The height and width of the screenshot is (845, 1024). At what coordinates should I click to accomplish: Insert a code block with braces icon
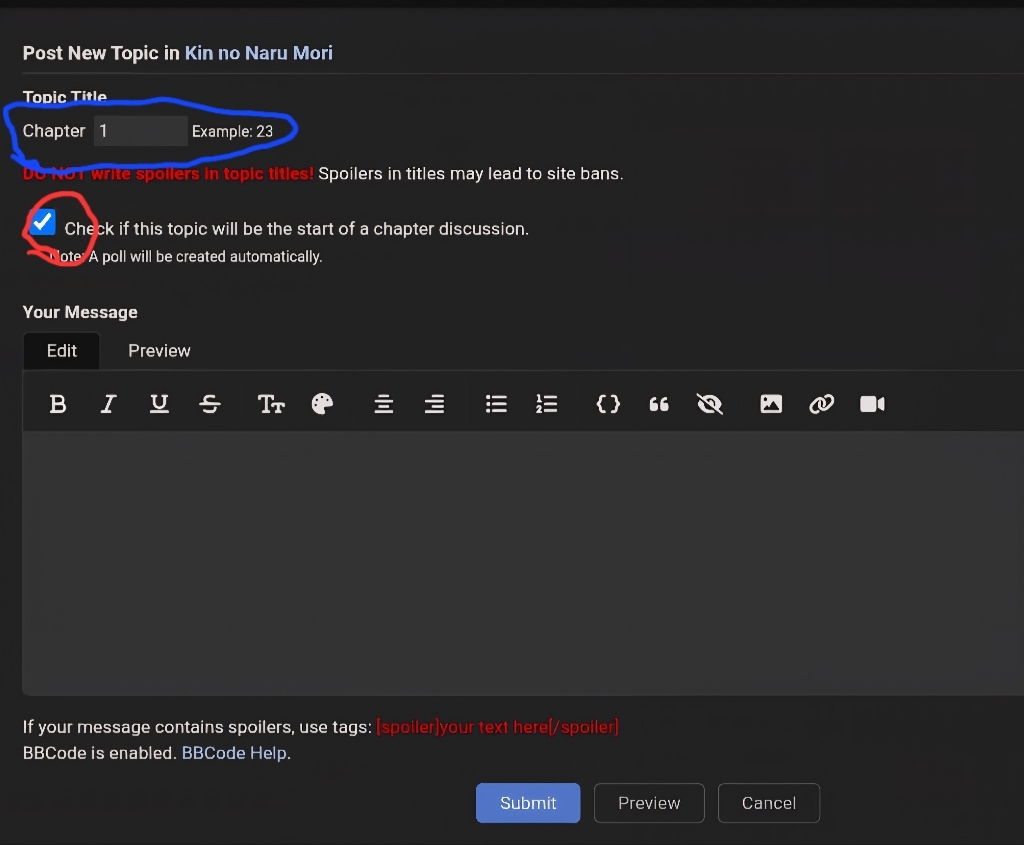pyautogui.click(x=608, y=404)
